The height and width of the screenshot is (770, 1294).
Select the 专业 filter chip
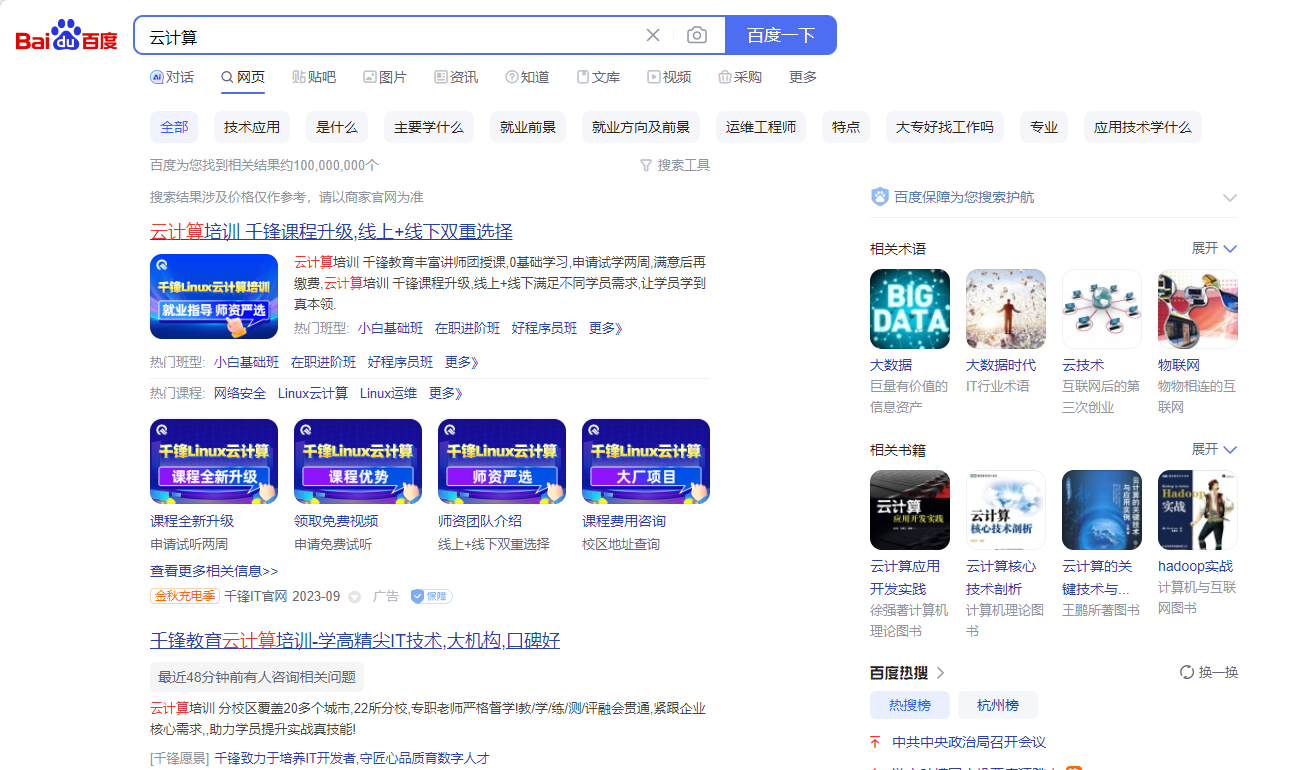[1044, 127]
